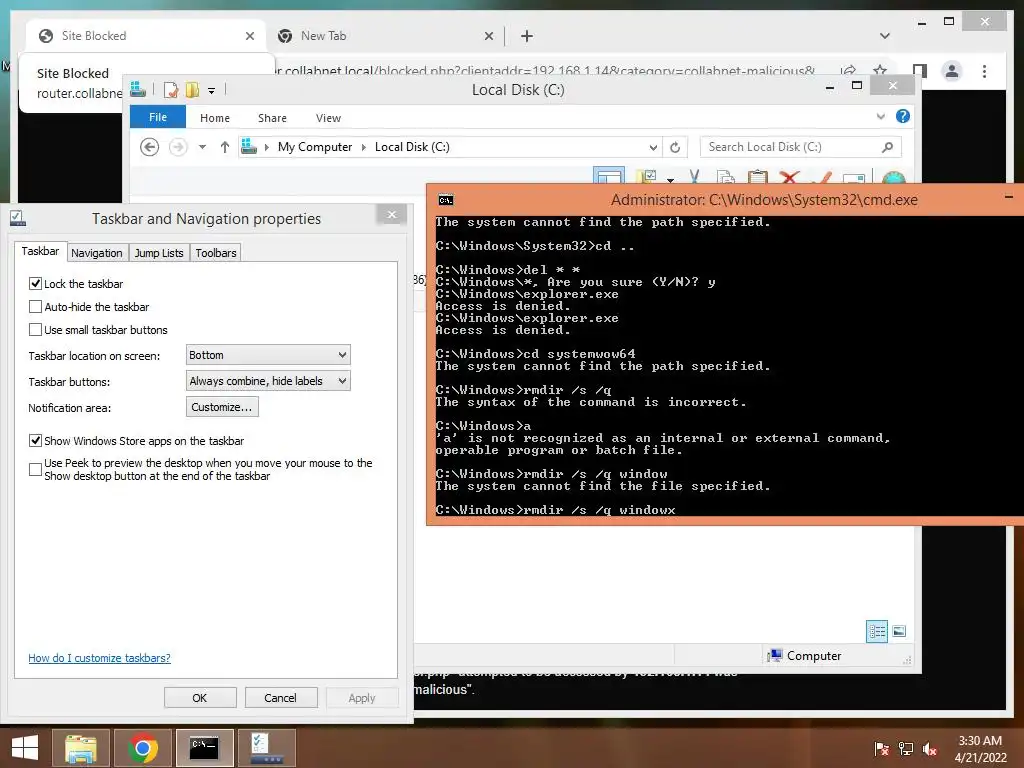The image size is (1024, 768).
Task: Open the Explorer File menu
Action: coord(158,118)
